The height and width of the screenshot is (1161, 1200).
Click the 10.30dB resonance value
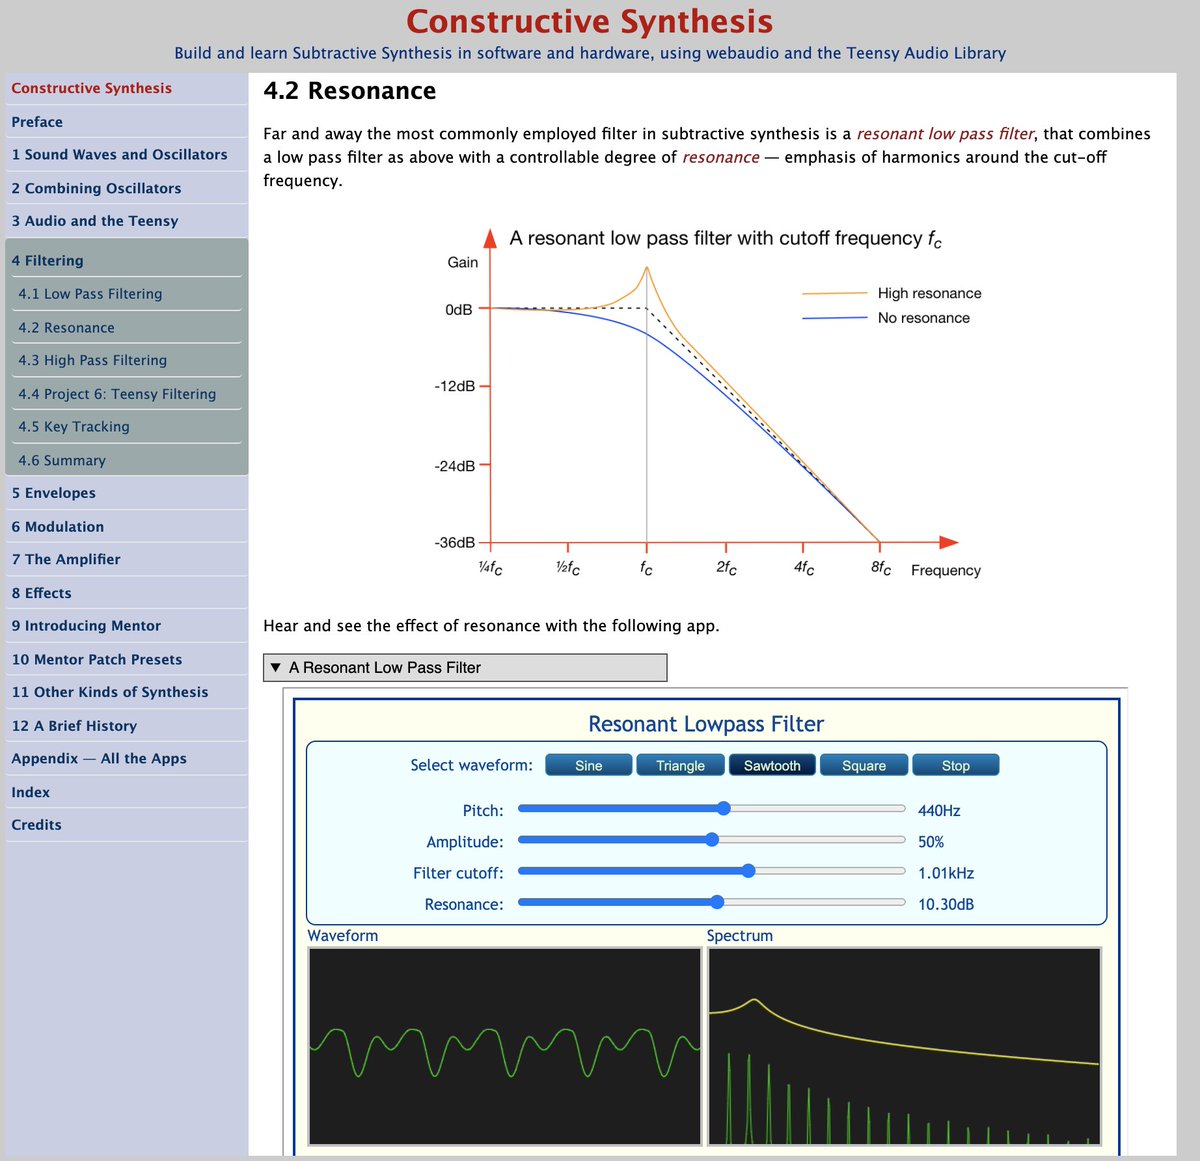click(x=946, y=904)
